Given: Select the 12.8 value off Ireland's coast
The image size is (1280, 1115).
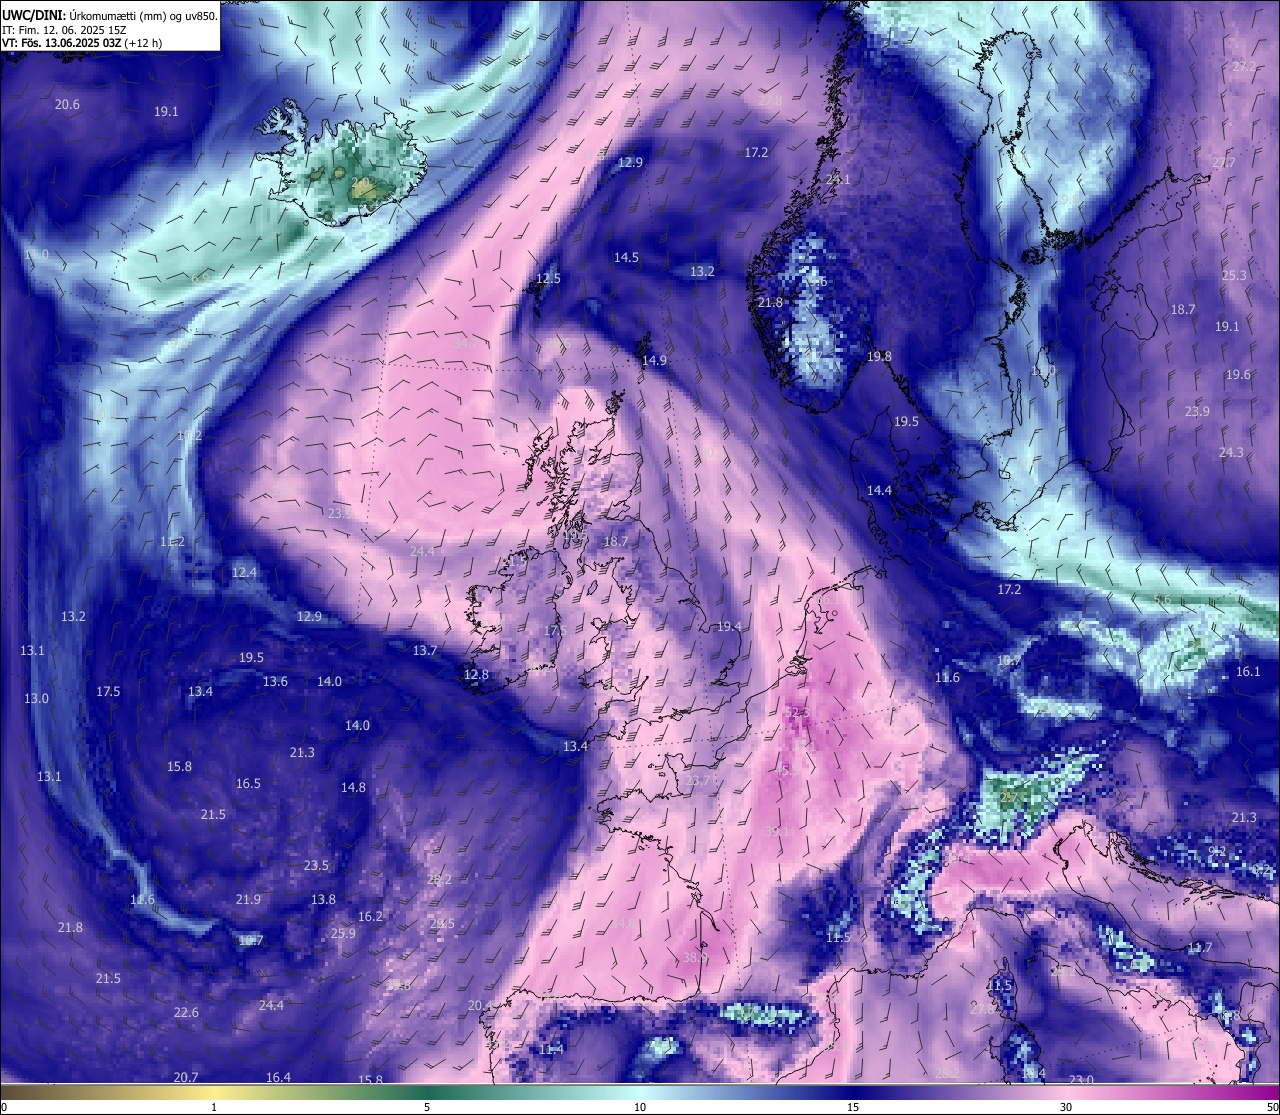Looking at the screenshot, I should pos(476,674).
